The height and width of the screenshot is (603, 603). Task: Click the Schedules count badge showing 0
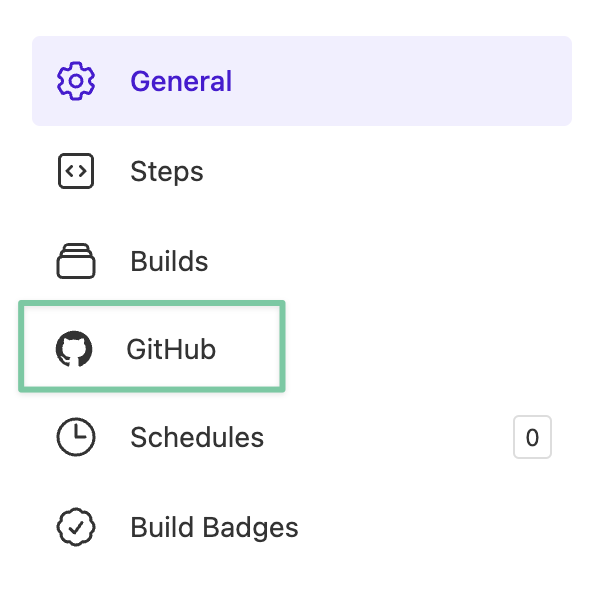[532, 437]
